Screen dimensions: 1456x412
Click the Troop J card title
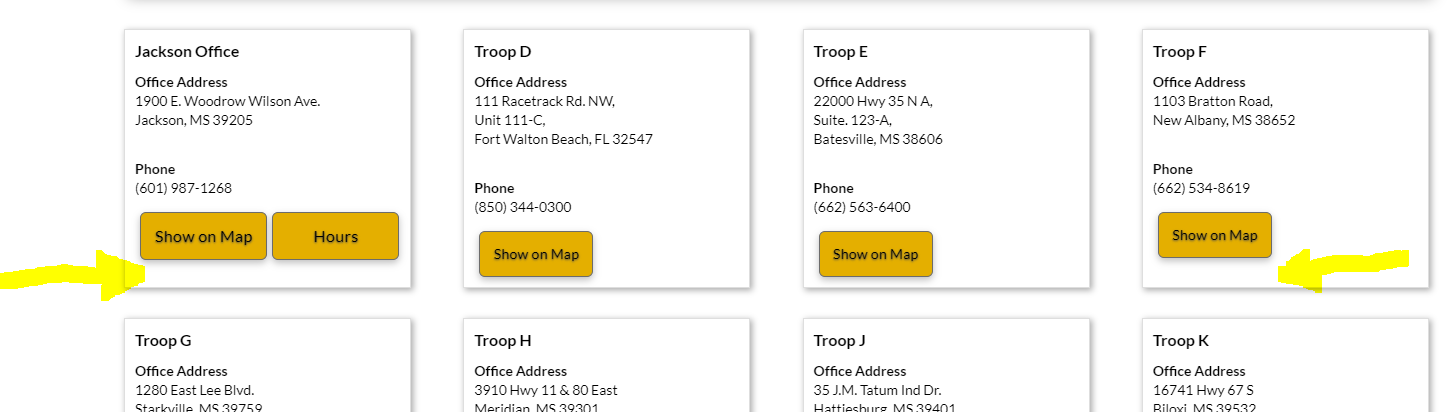841,340
